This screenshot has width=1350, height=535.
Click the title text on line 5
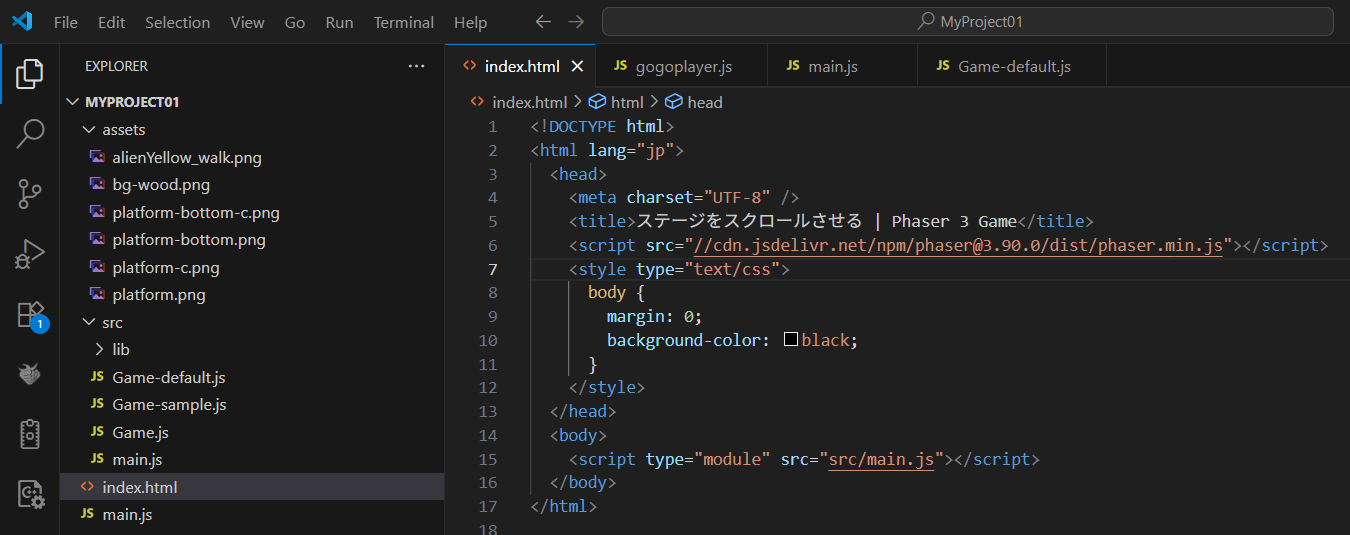coord(826,221)
